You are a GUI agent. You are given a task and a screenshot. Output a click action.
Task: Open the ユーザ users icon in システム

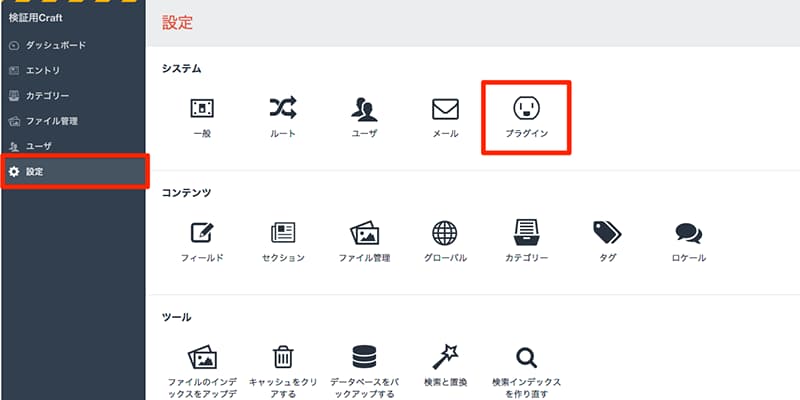coord(364,109)
